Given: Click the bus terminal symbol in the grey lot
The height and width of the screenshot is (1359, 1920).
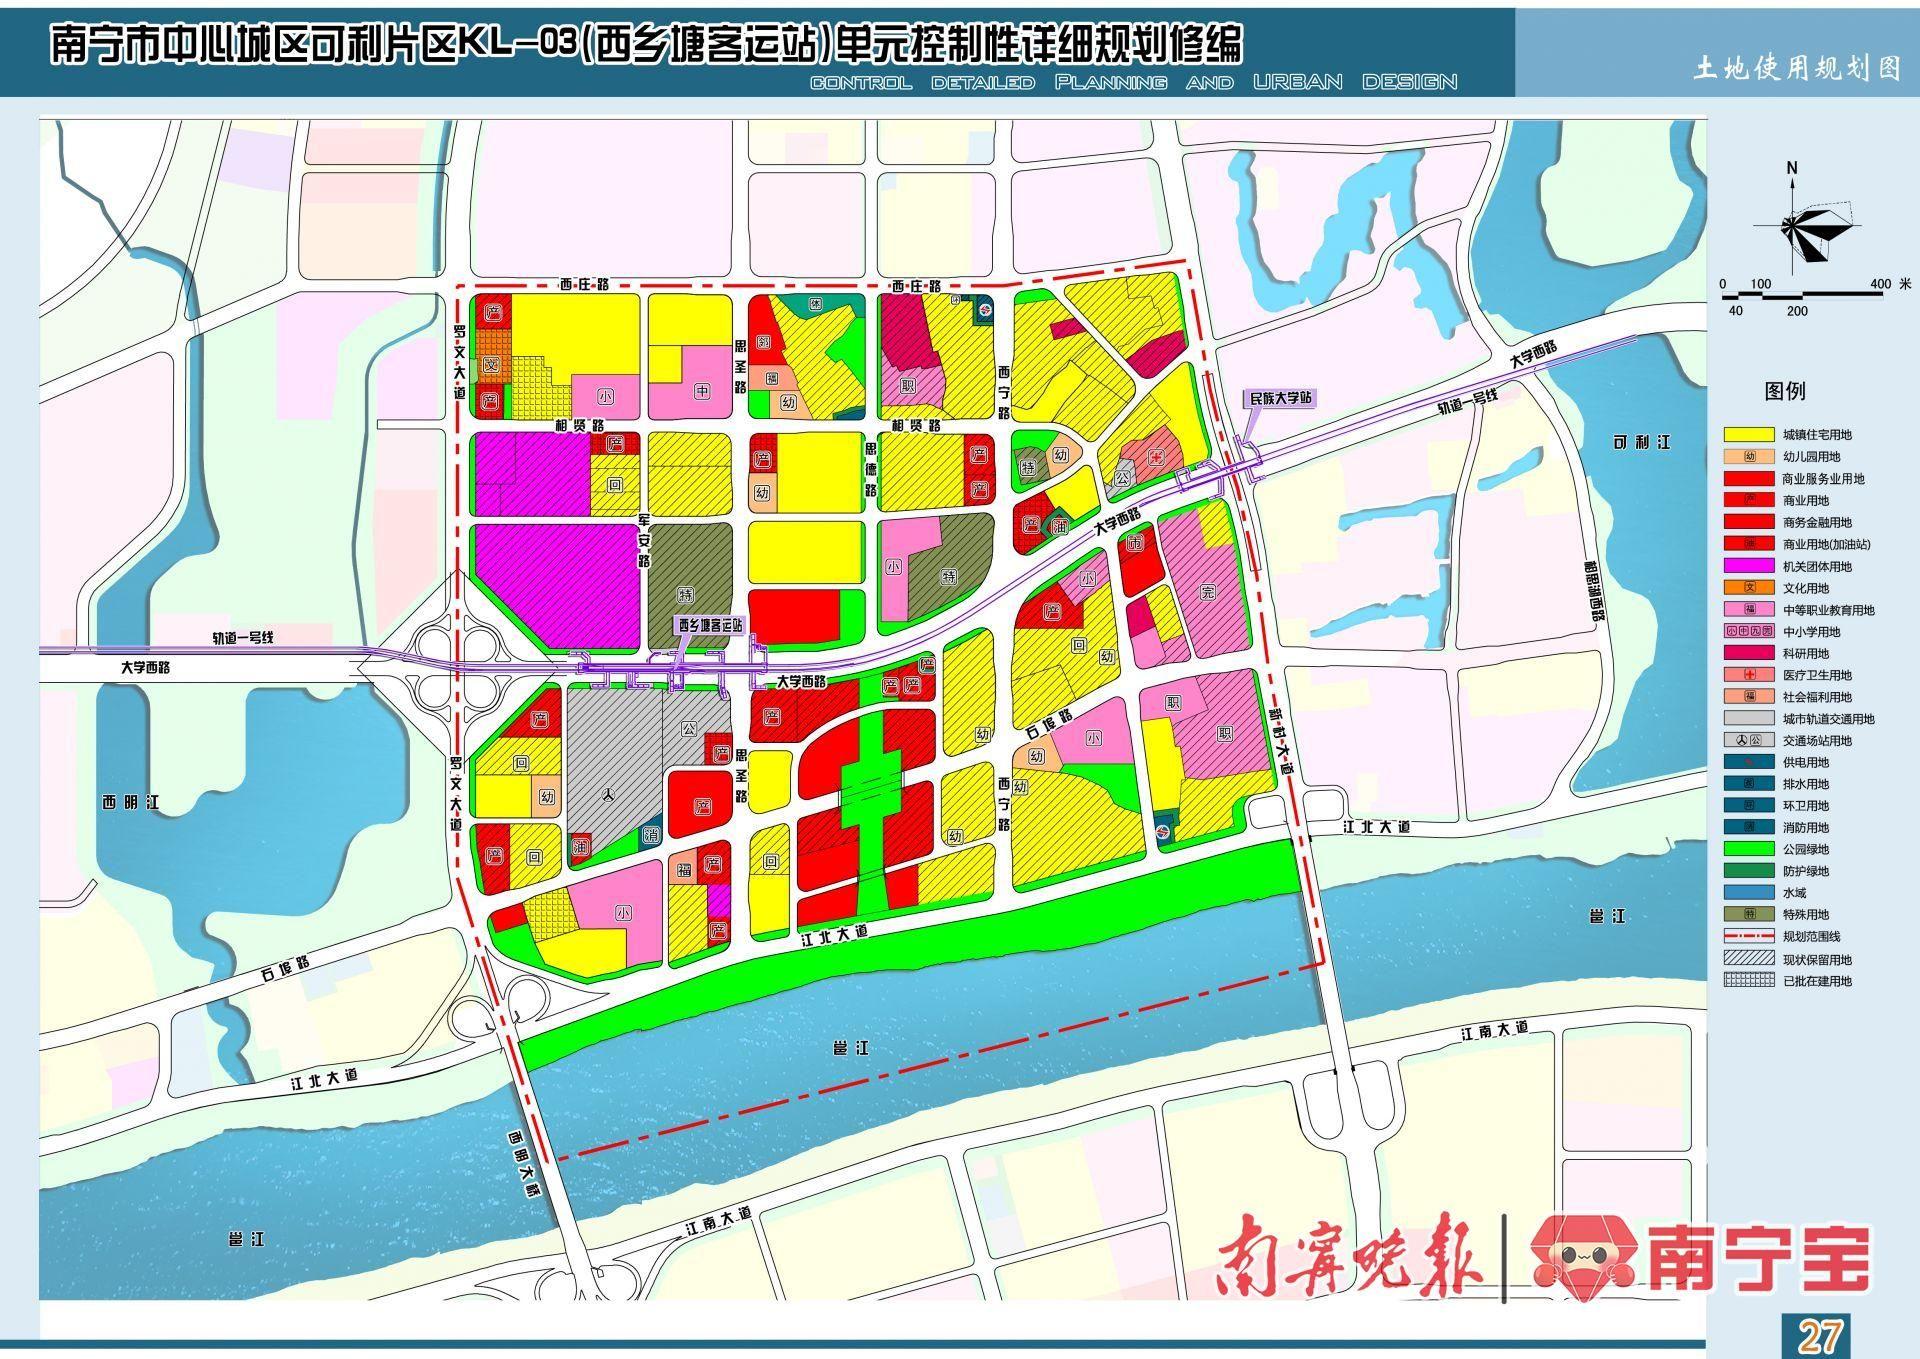Looking at the screenshot, I should tap(608, 796).
